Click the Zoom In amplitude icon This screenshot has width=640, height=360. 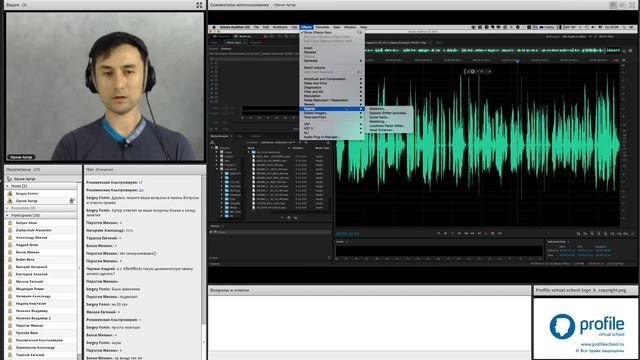(x=578, y=234)
